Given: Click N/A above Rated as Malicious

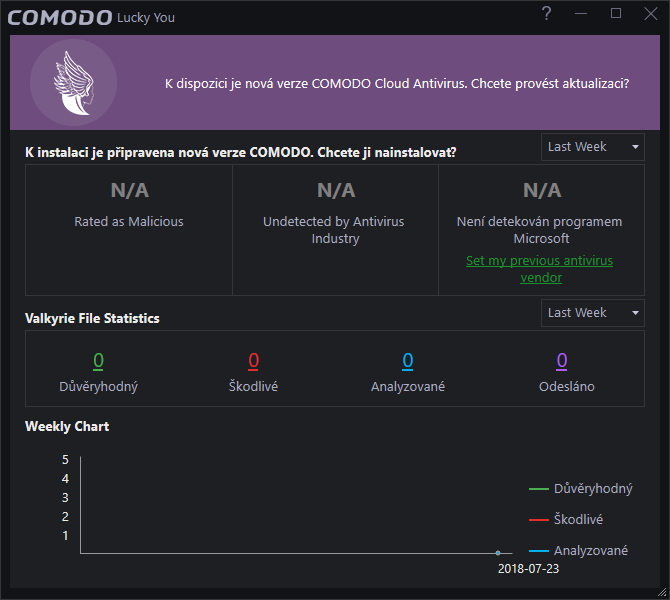Looking at the screenshot, I should tap(129, 191).
